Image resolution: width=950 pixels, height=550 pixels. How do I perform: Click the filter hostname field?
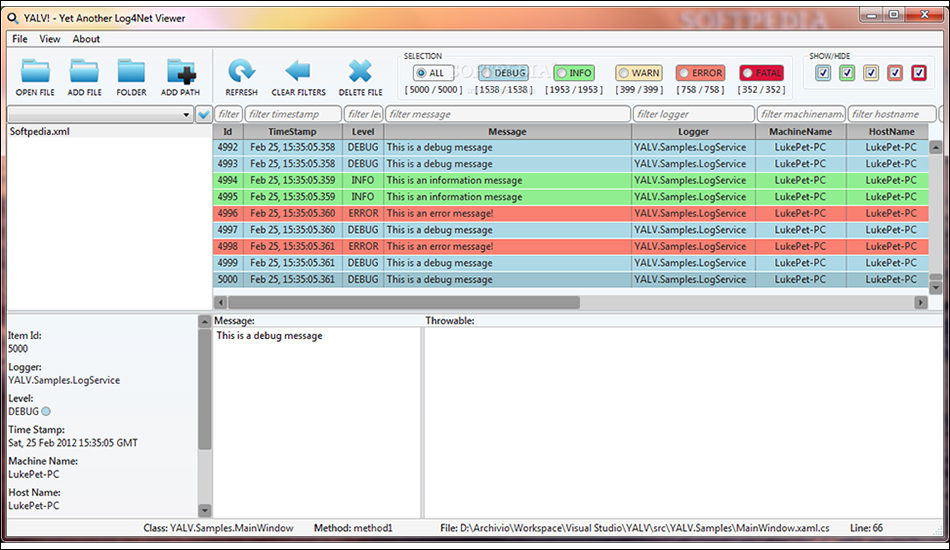(892, 114)
